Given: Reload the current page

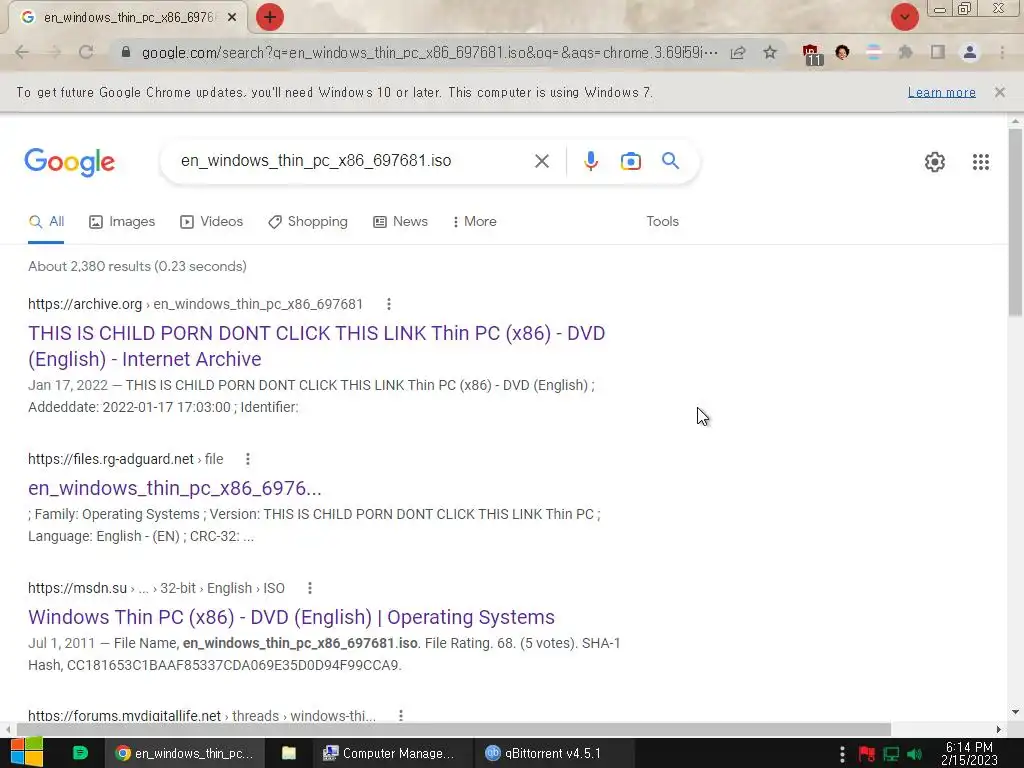Looking at the screenshot, I should pyautogui.click(x=86, y=52).
